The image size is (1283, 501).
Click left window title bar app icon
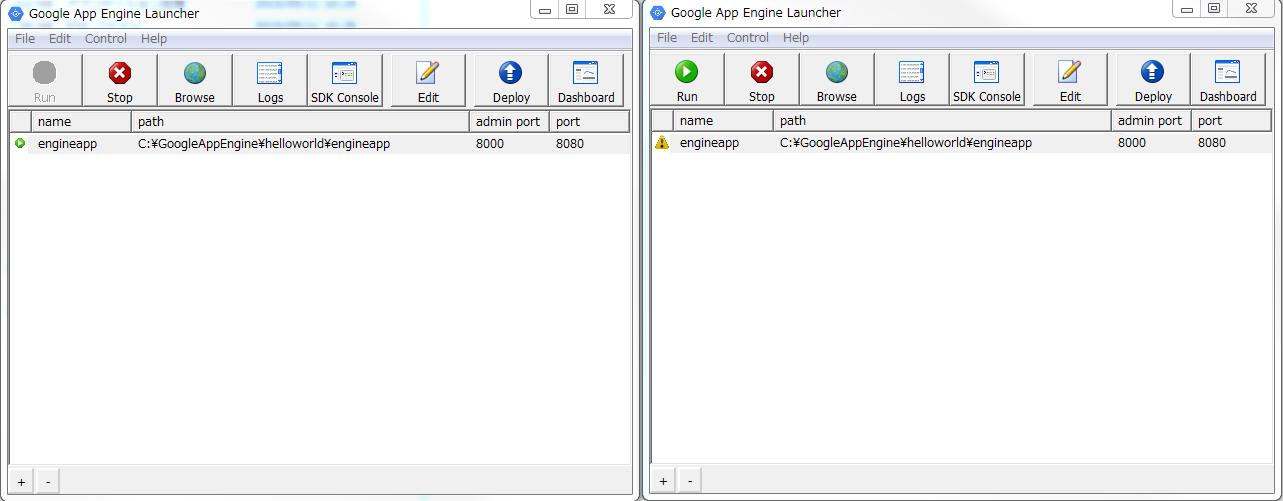(x=15, y=13)
